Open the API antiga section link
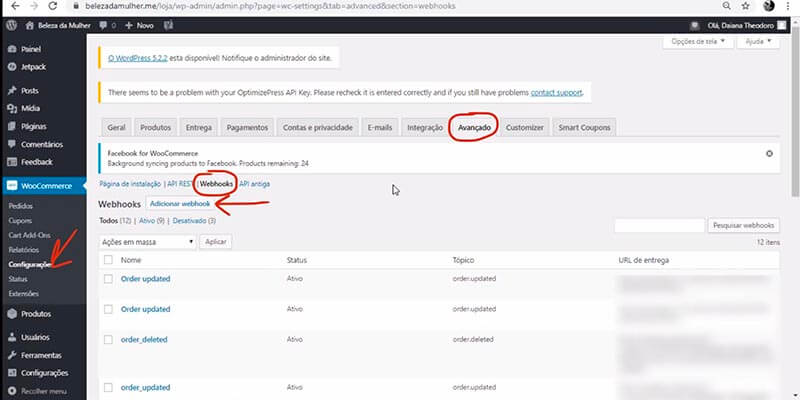This screenshot has height=400, width=800. point(255,184)
